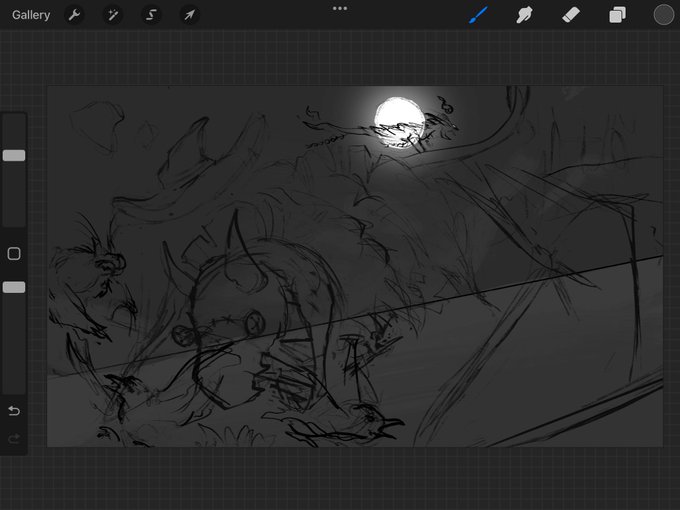Pick the Eraser tool
The width and height of the screenshot is (680, 510).
point(571,15)
